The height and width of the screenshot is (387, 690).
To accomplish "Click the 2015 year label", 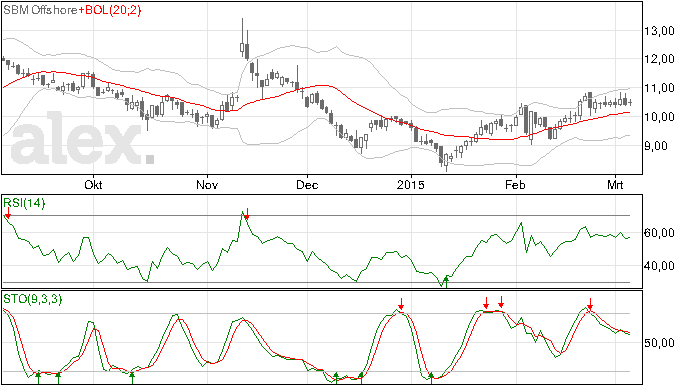I will 411,184.
